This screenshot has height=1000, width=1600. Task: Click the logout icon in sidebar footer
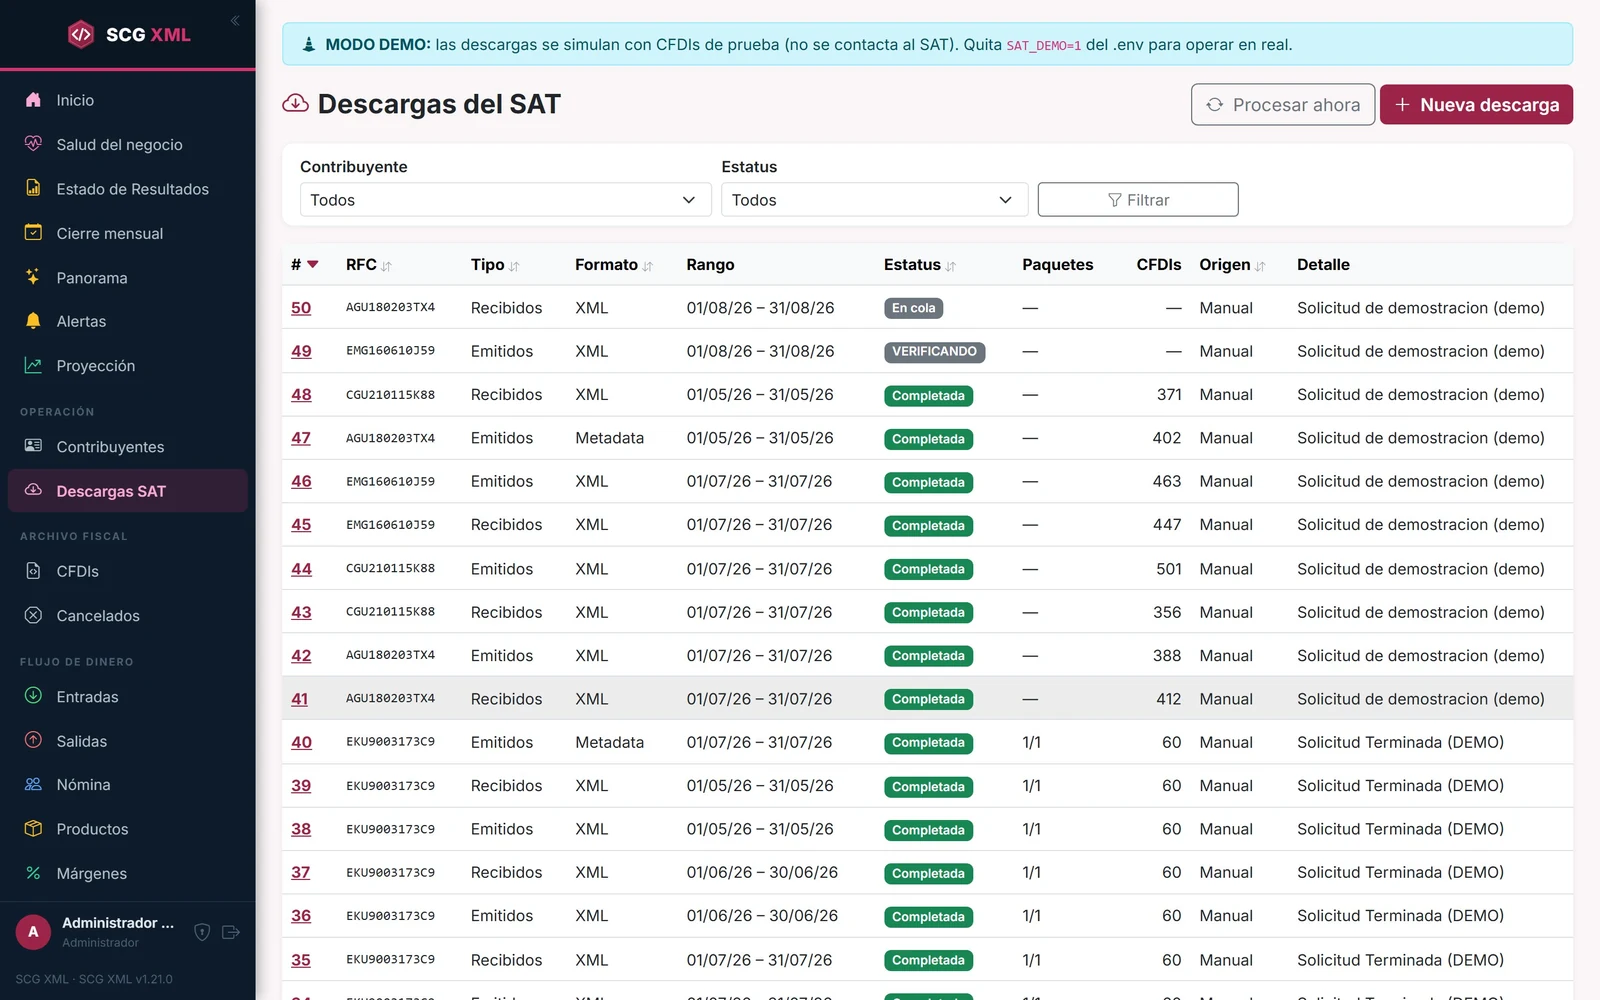(x=231, y=932)
